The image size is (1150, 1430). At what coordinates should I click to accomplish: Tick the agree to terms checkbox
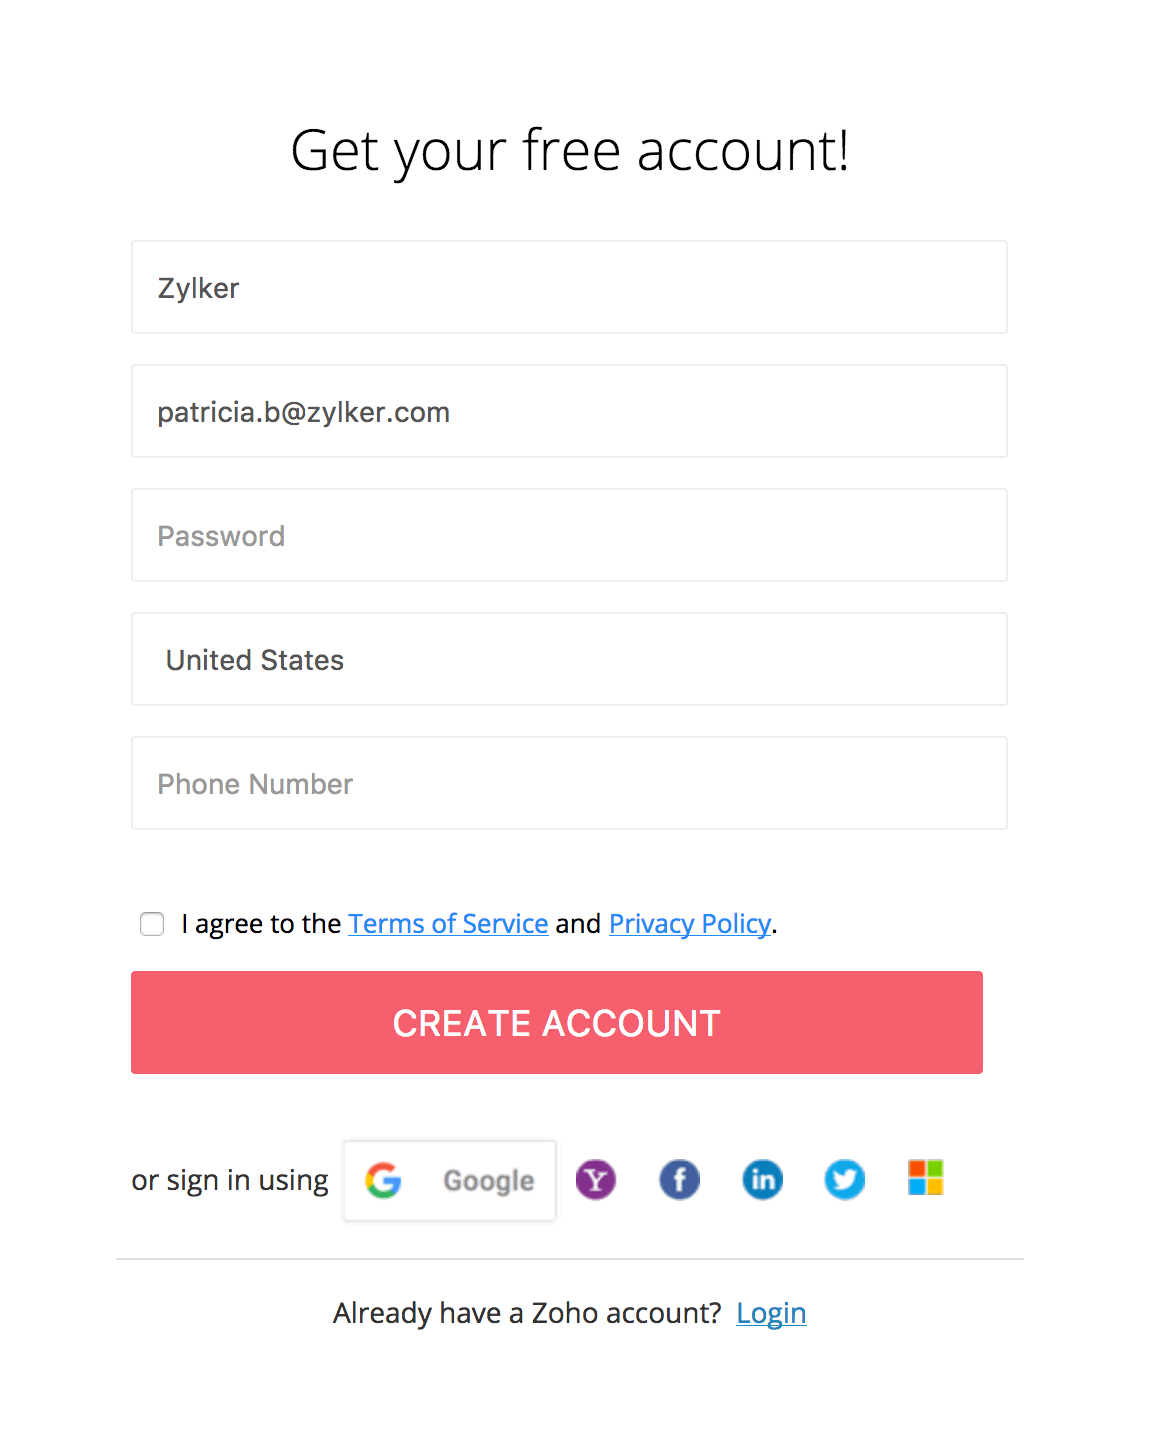click(152, 924)
